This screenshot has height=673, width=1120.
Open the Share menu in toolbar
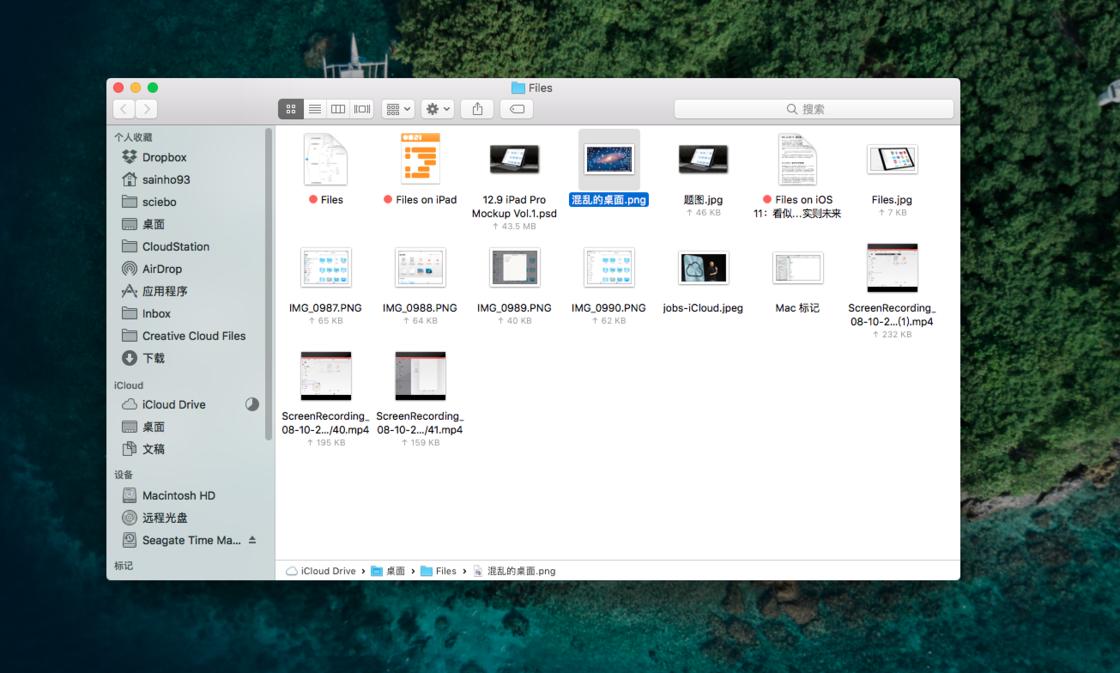pyautogui.click(x=477, y=109)
